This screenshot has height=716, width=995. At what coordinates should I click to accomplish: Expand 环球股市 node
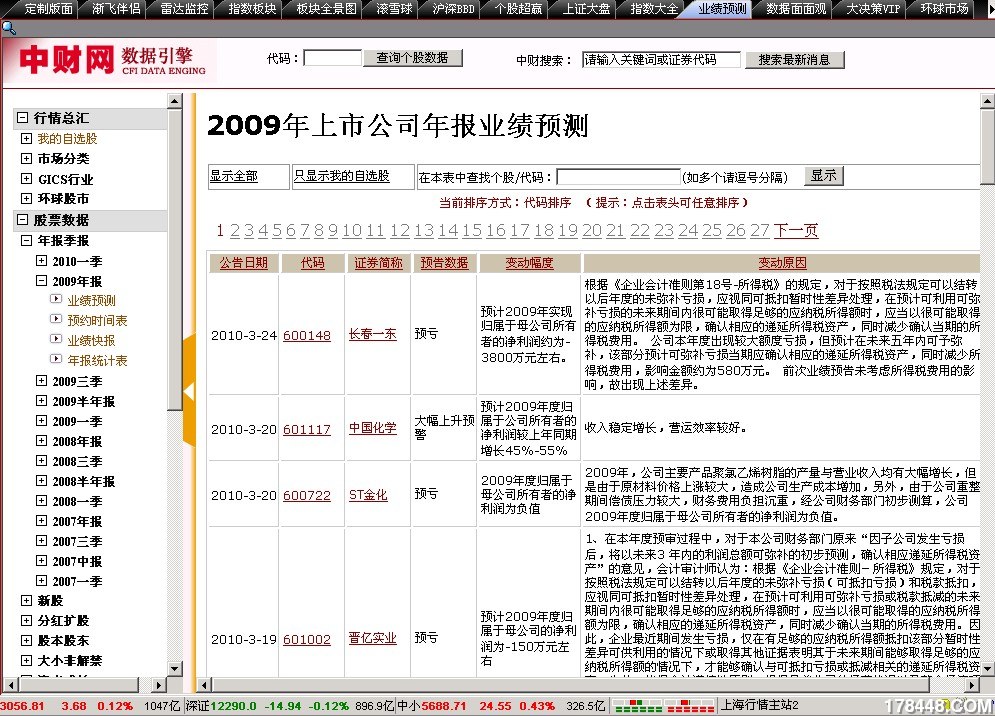pos(26,199)
